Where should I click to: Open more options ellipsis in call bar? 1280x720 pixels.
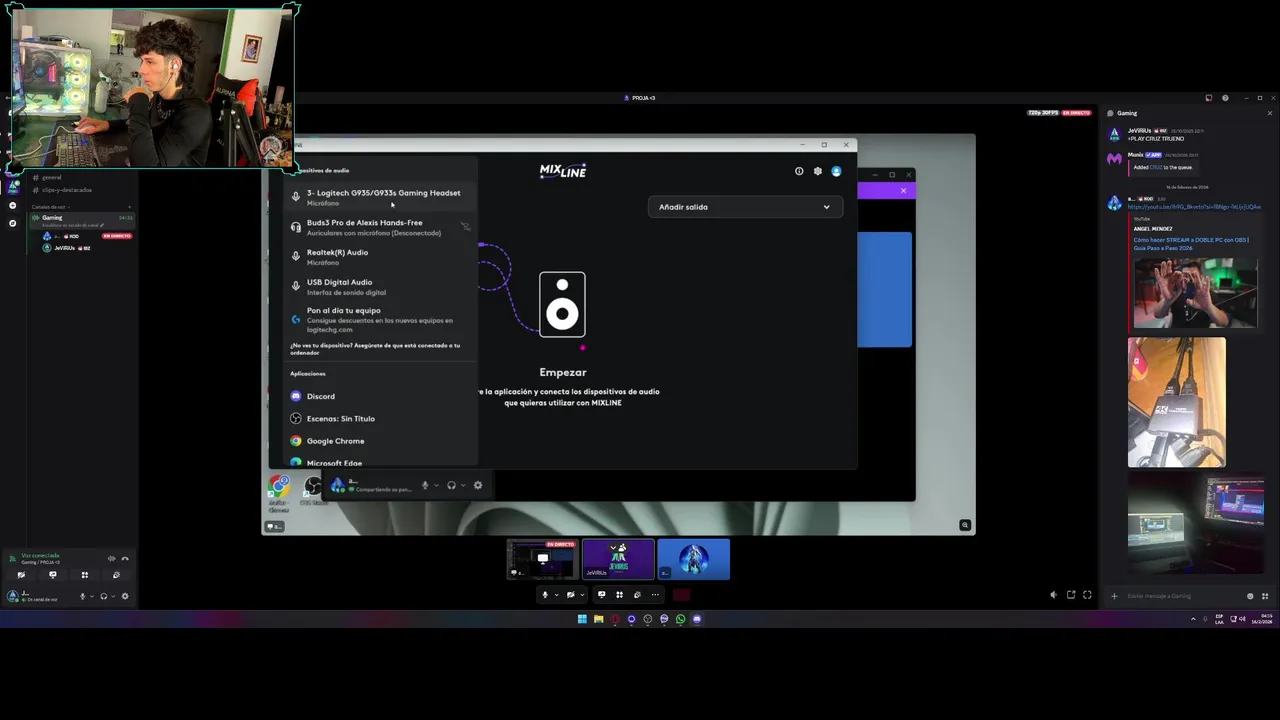click(x=655, y=594)
